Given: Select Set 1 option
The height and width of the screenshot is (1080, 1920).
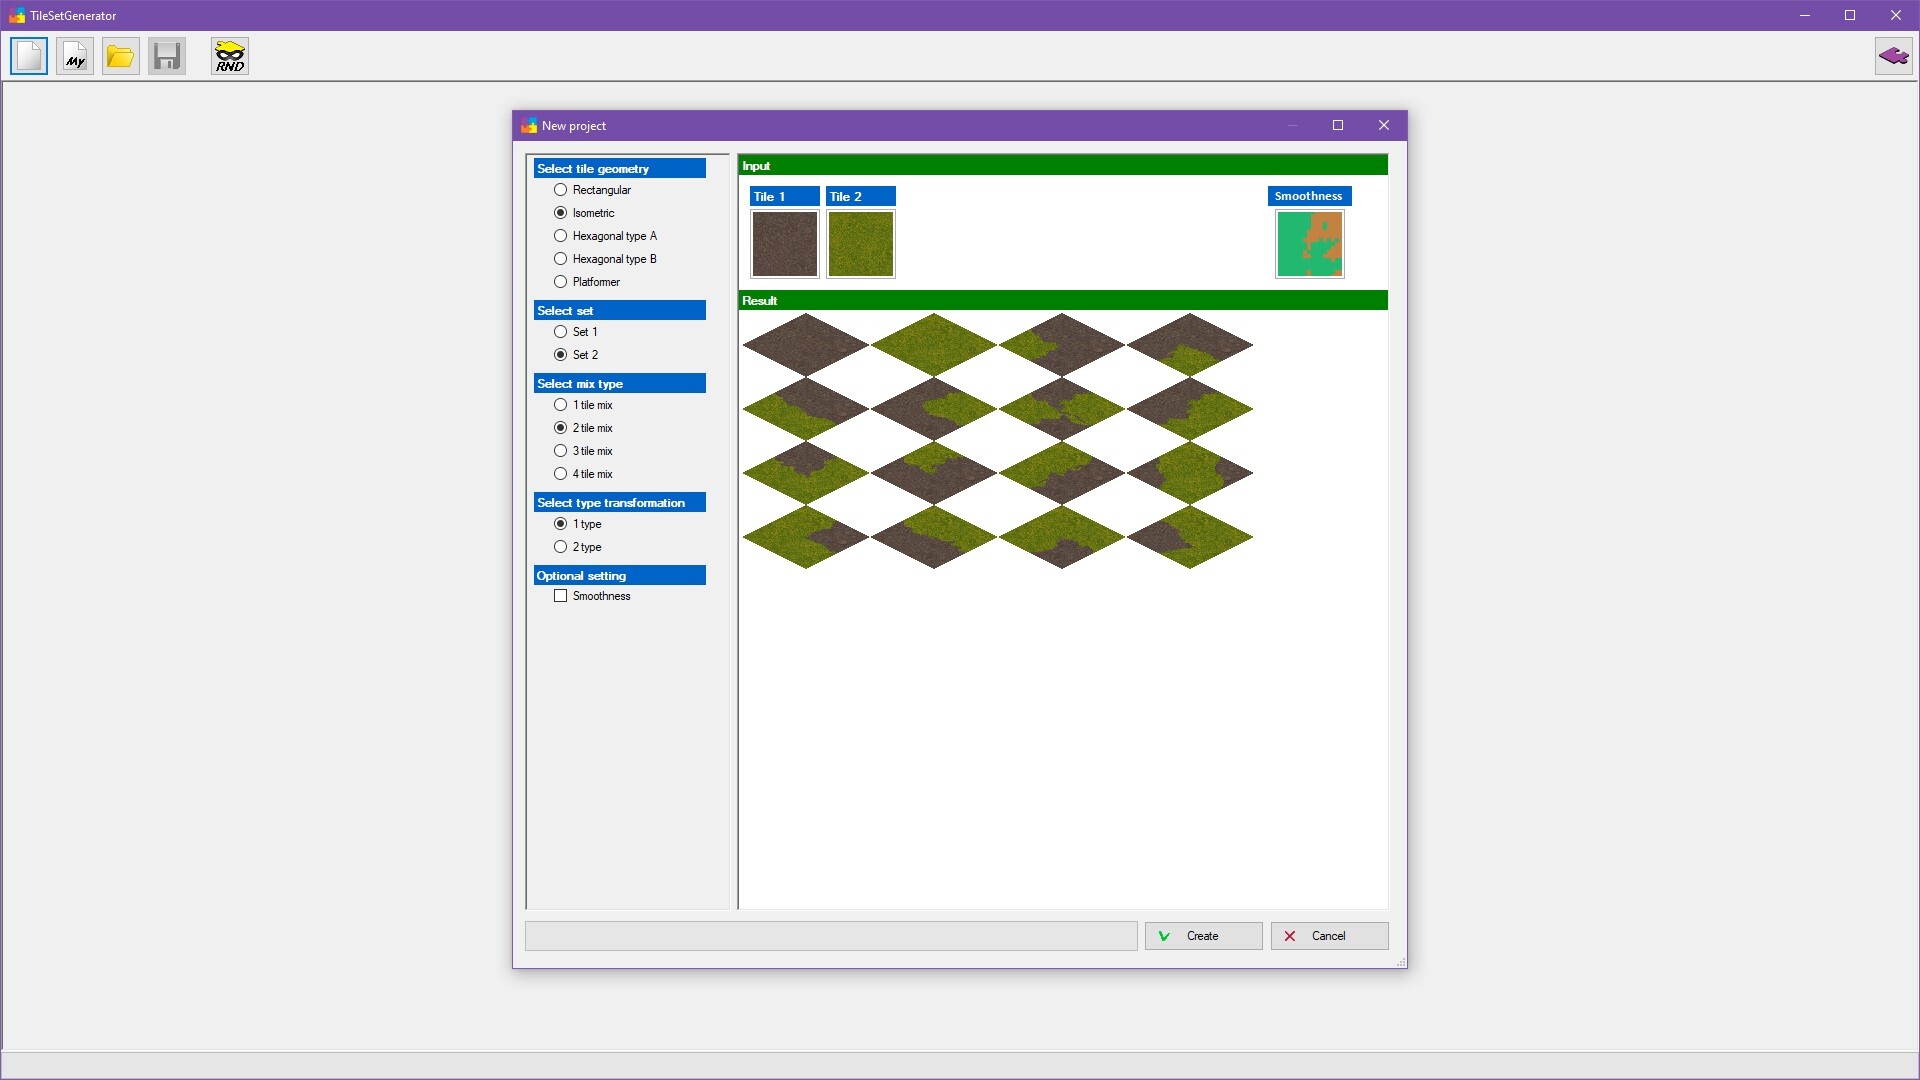Looking at the screenshot, I should click(x=561, y=332).
